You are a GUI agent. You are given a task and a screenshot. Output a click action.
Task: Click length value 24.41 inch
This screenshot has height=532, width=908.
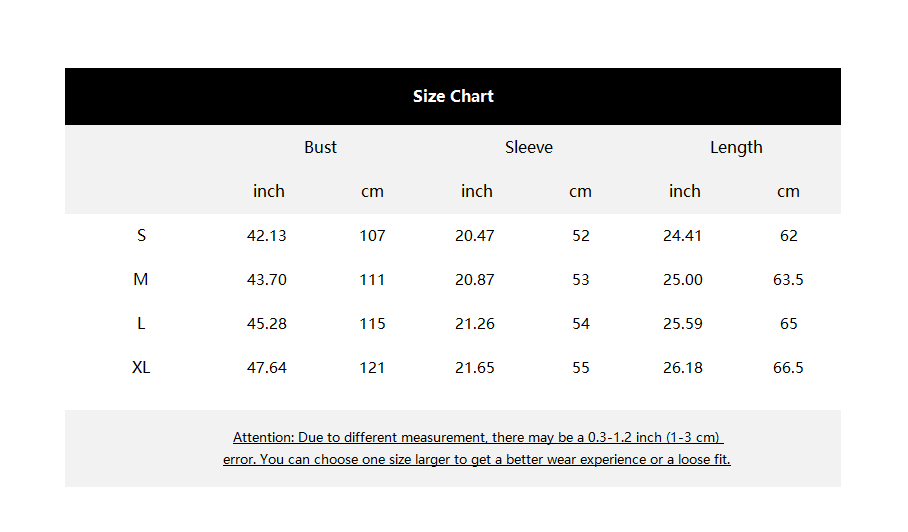(x=683, y=236)
